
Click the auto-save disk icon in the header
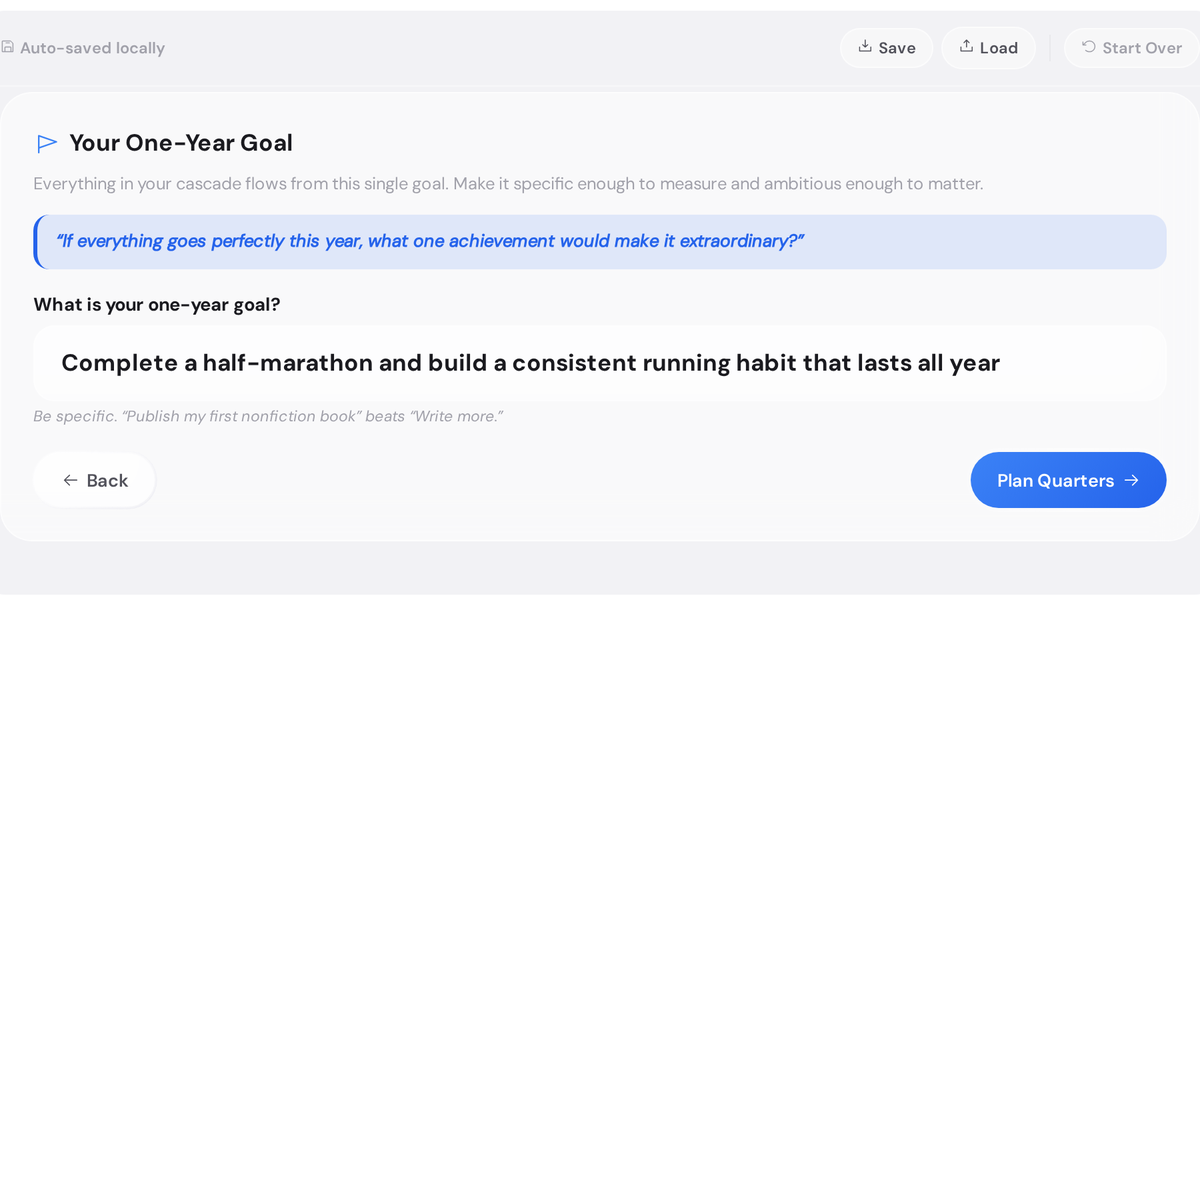tap(8, 47)
